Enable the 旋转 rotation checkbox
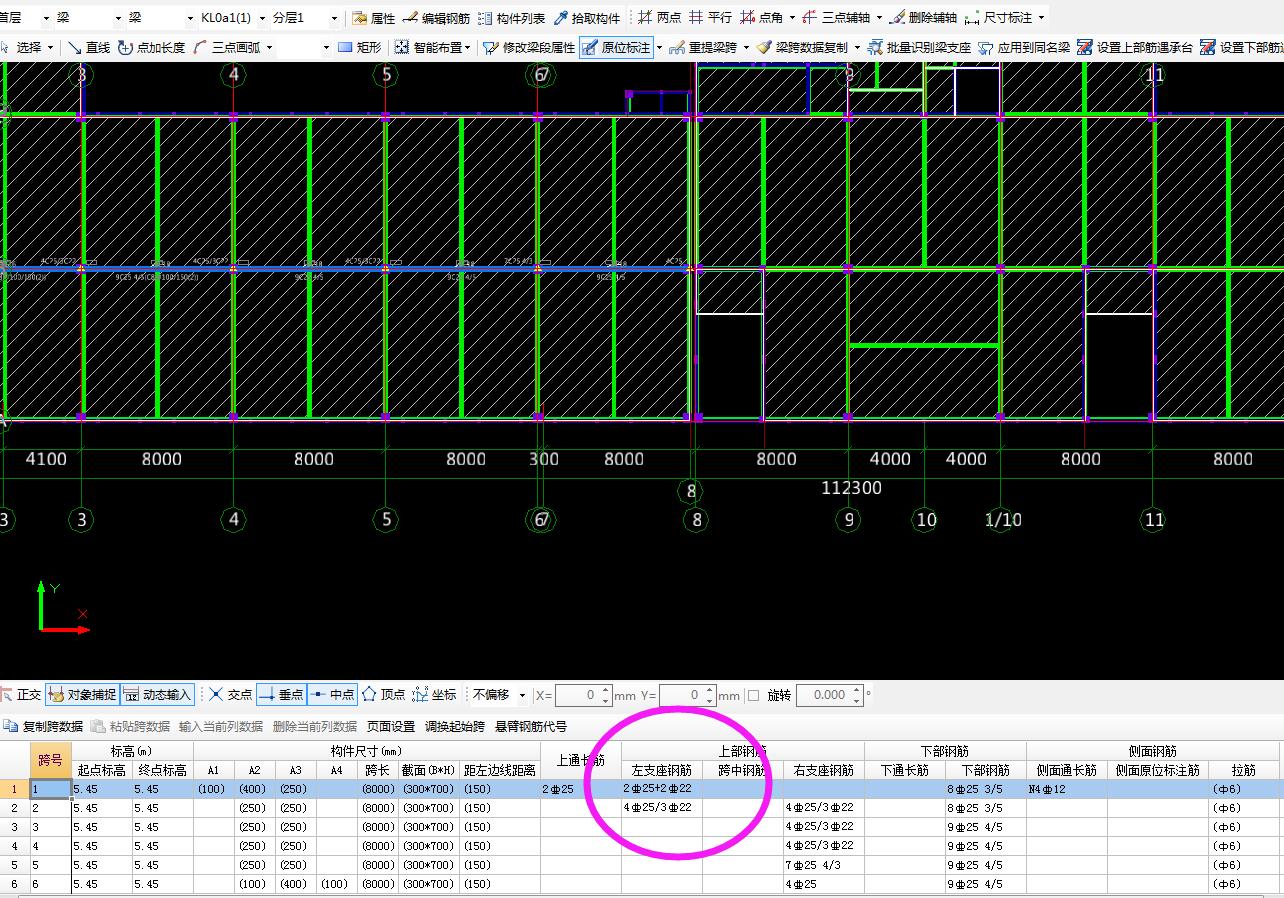The height and width of the screenshot is (898, 1284). pos(754,695)
